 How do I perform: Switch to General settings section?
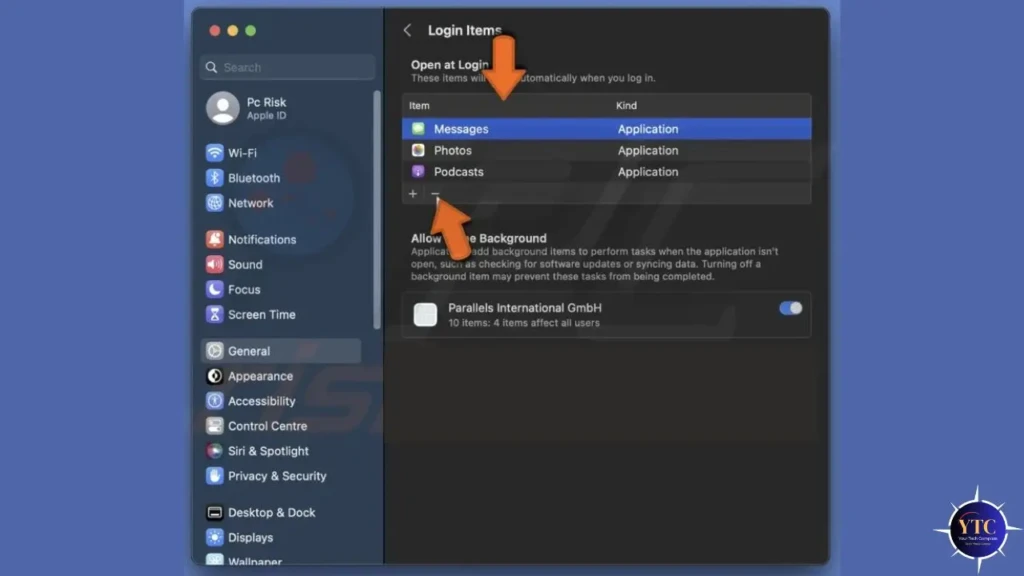point(250,350)
